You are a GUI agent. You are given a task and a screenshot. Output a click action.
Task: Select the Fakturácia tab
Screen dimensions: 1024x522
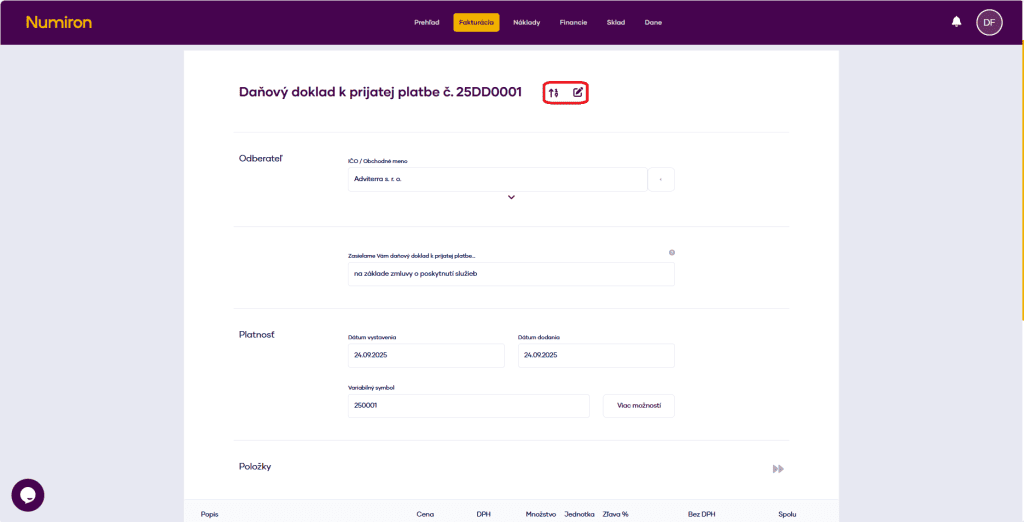pos(476,22)
